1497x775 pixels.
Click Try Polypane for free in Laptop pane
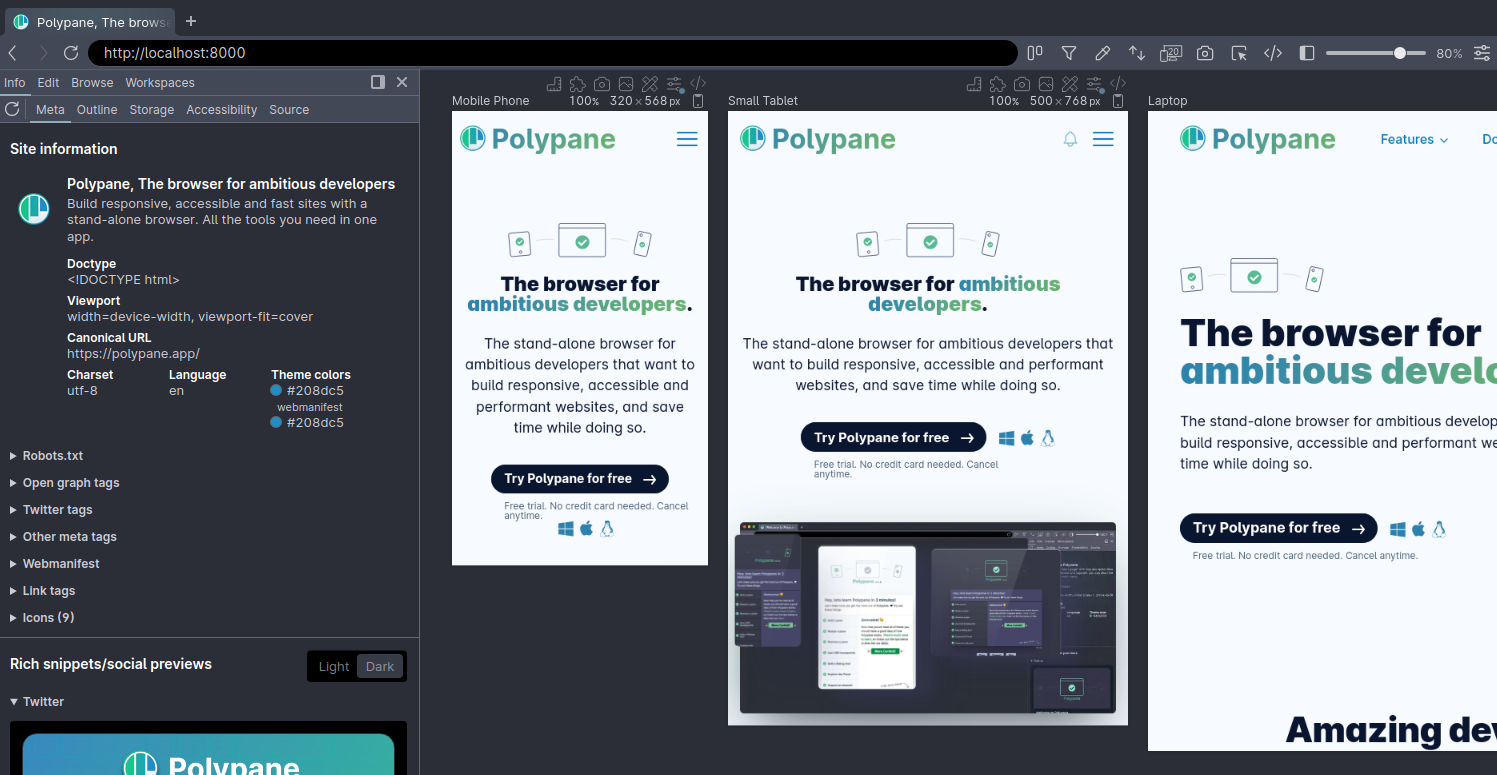(x=1278, y=528)
